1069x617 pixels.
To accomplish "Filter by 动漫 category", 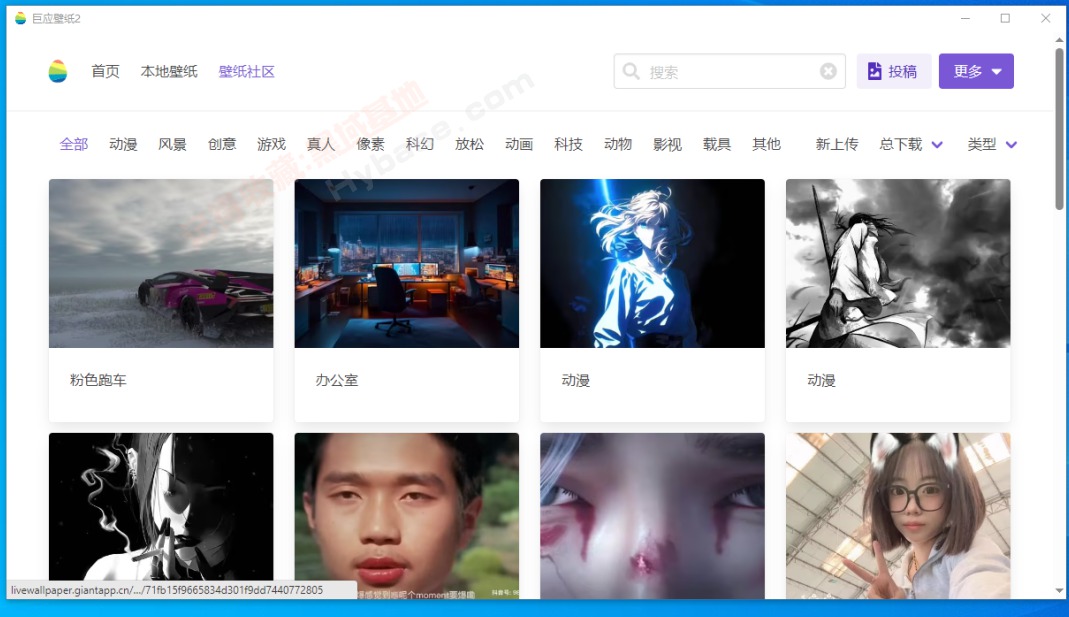I will (123, 145).
